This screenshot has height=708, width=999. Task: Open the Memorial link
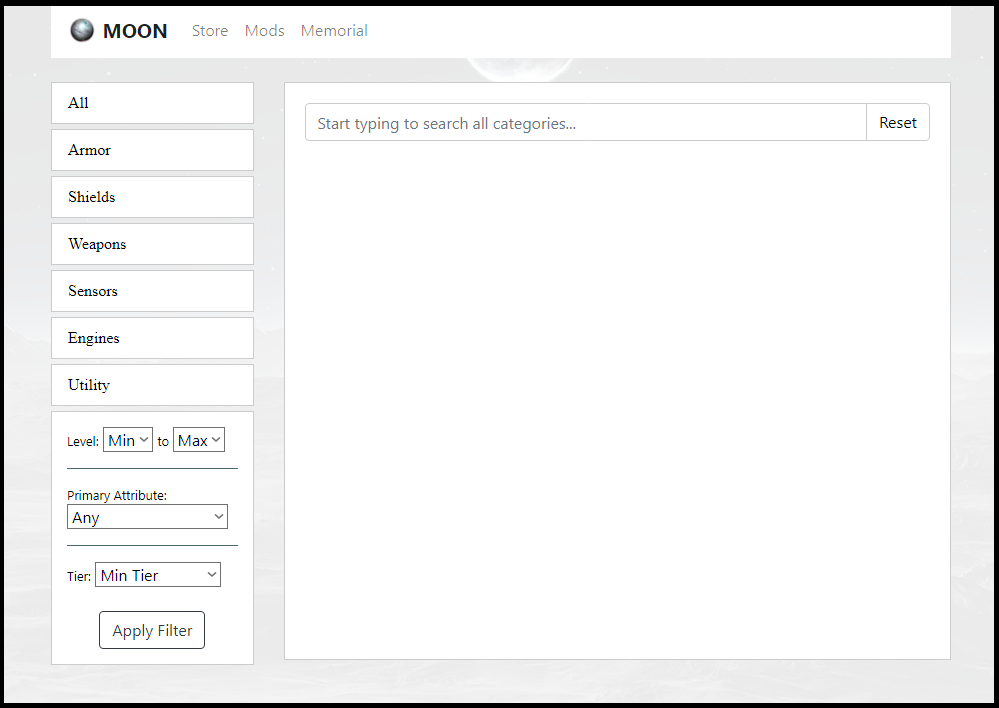[334, 31]
